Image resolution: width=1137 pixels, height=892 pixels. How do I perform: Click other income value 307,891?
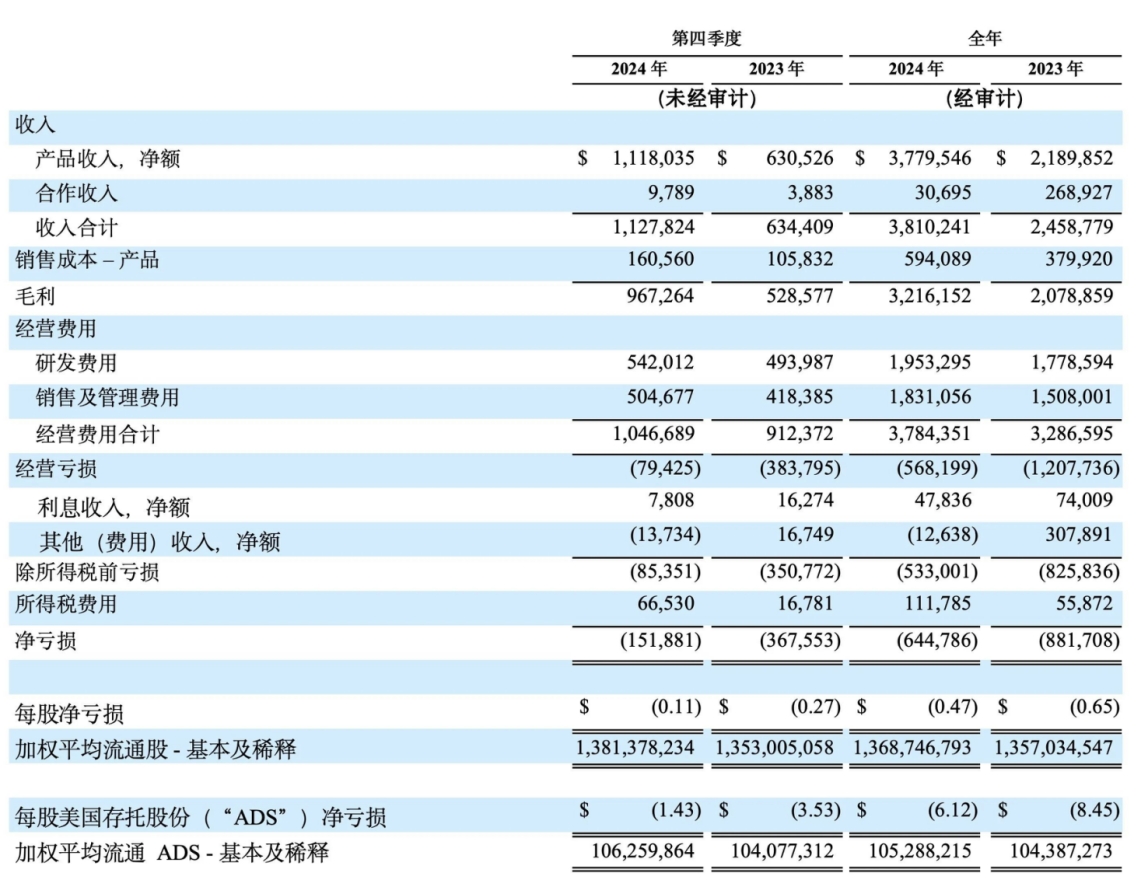[x=1078, y=534]
